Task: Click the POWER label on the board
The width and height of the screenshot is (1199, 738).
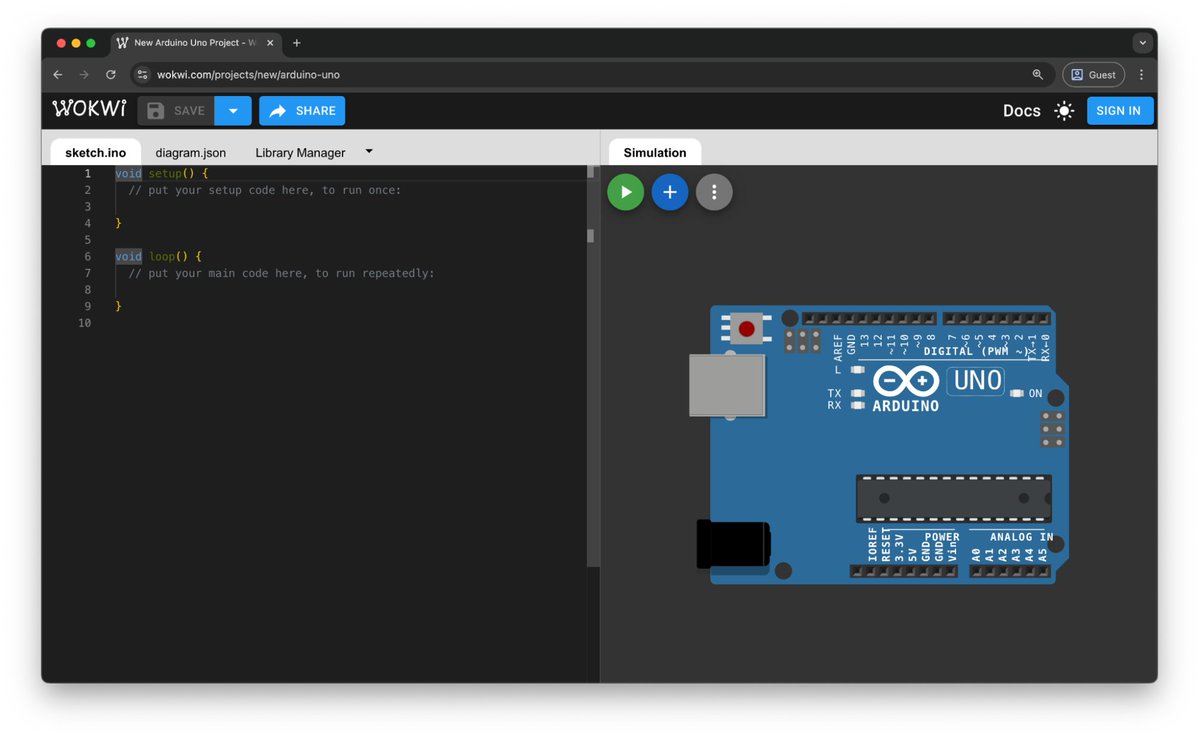Action: pyautogui.click(x=941, y=537)
